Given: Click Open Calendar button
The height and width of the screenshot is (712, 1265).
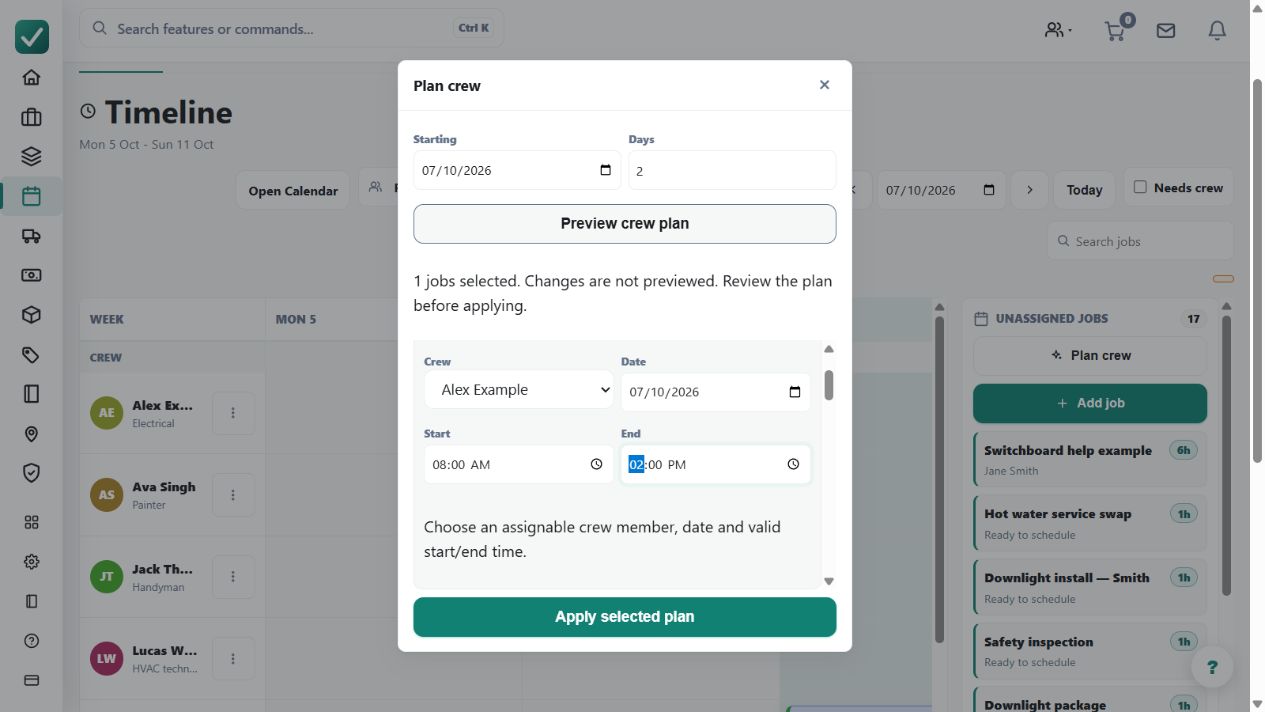Looking at the screenshot, I should pos(293,190).
